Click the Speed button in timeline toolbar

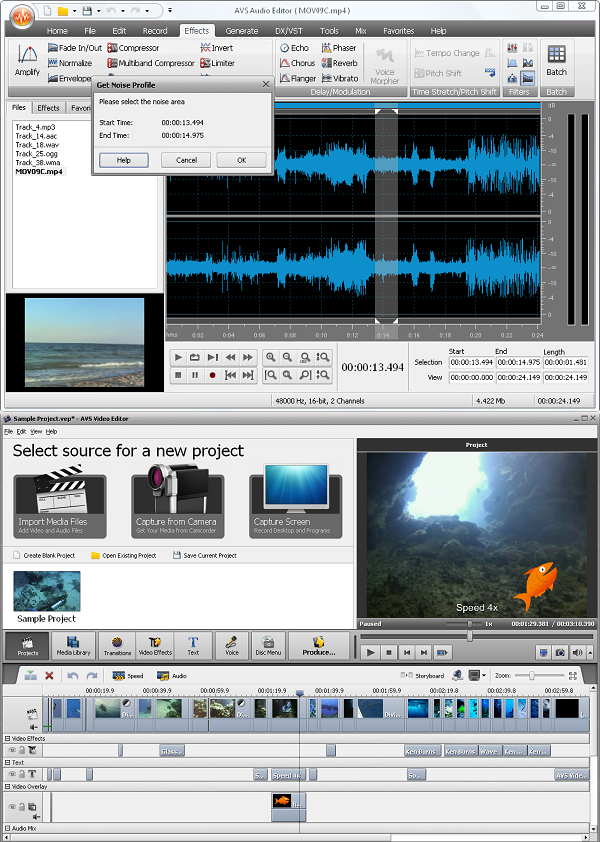[x=127, y=676]
